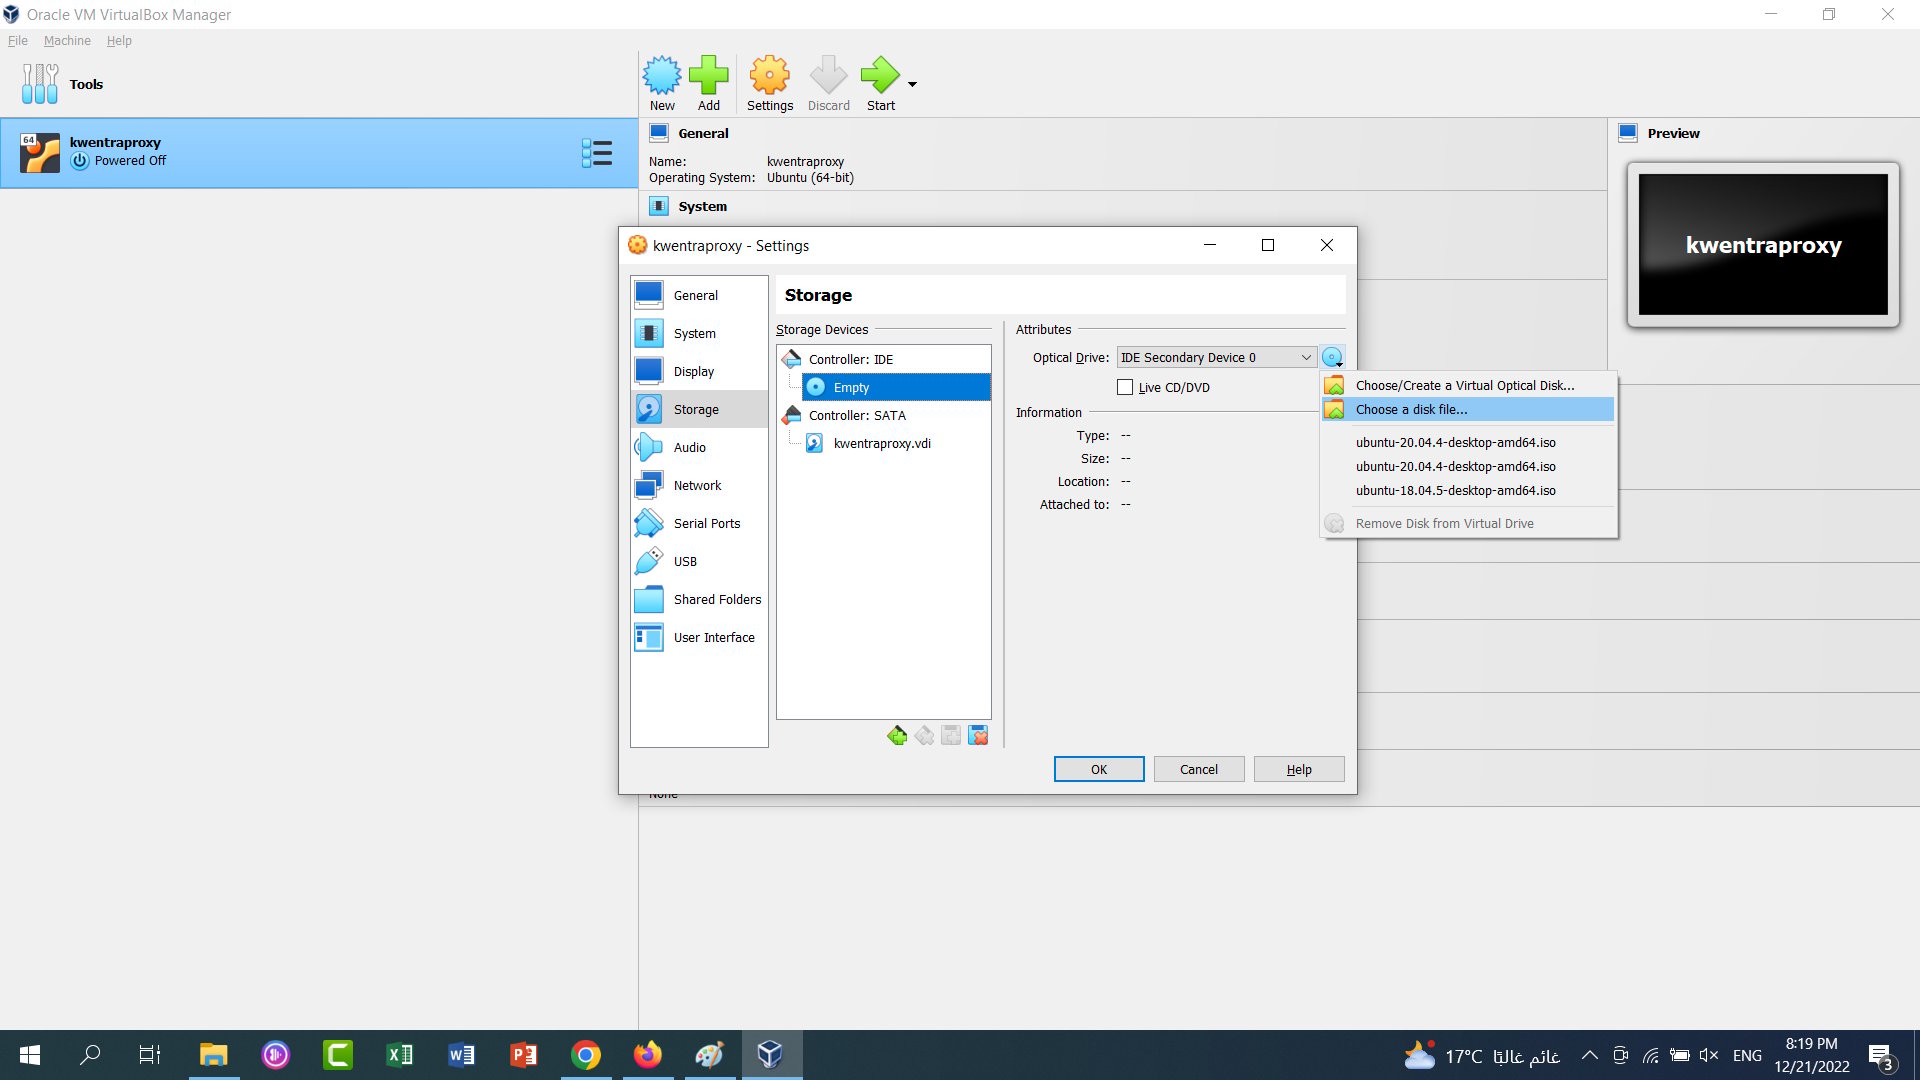The width and height of the screenshot is (1920, 1080).
Task: Expand the Start button dropdown arrow
Action: pyautogui.click(x=912, y=84)
